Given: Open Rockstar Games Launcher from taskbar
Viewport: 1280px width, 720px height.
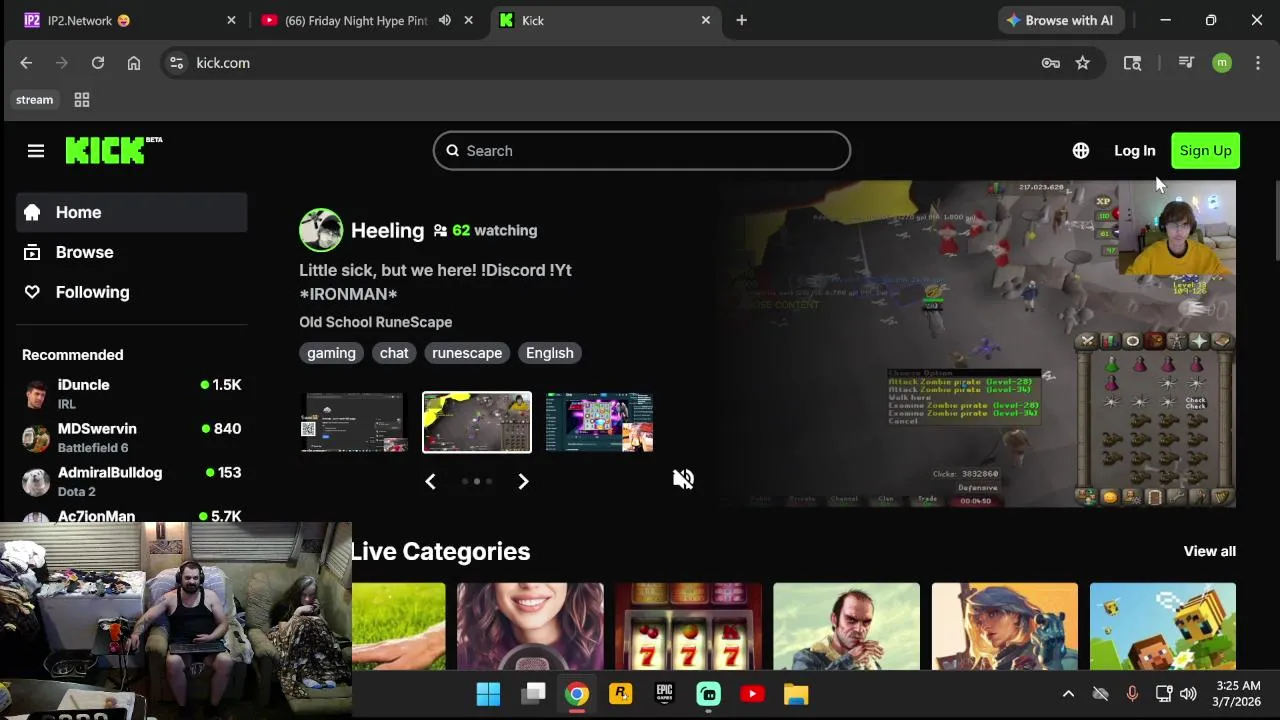Looking at the screenshot, I should click(620, 694).
